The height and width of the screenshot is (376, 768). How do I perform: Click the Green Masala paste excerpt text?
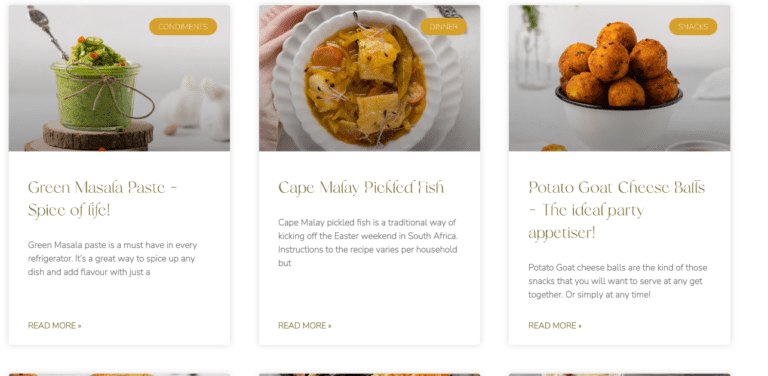click(112, 258)
